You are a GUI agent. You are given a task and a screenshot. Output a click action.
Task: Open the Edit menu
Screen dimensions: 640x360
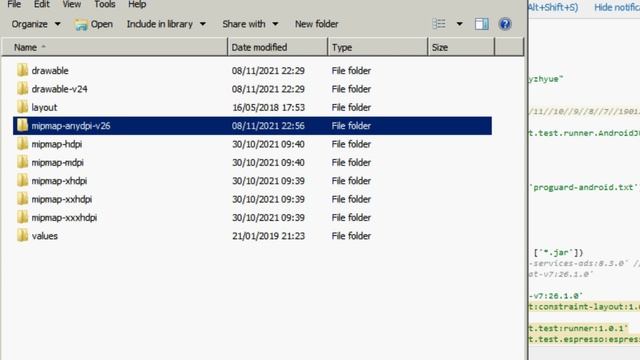pos(41,4)
